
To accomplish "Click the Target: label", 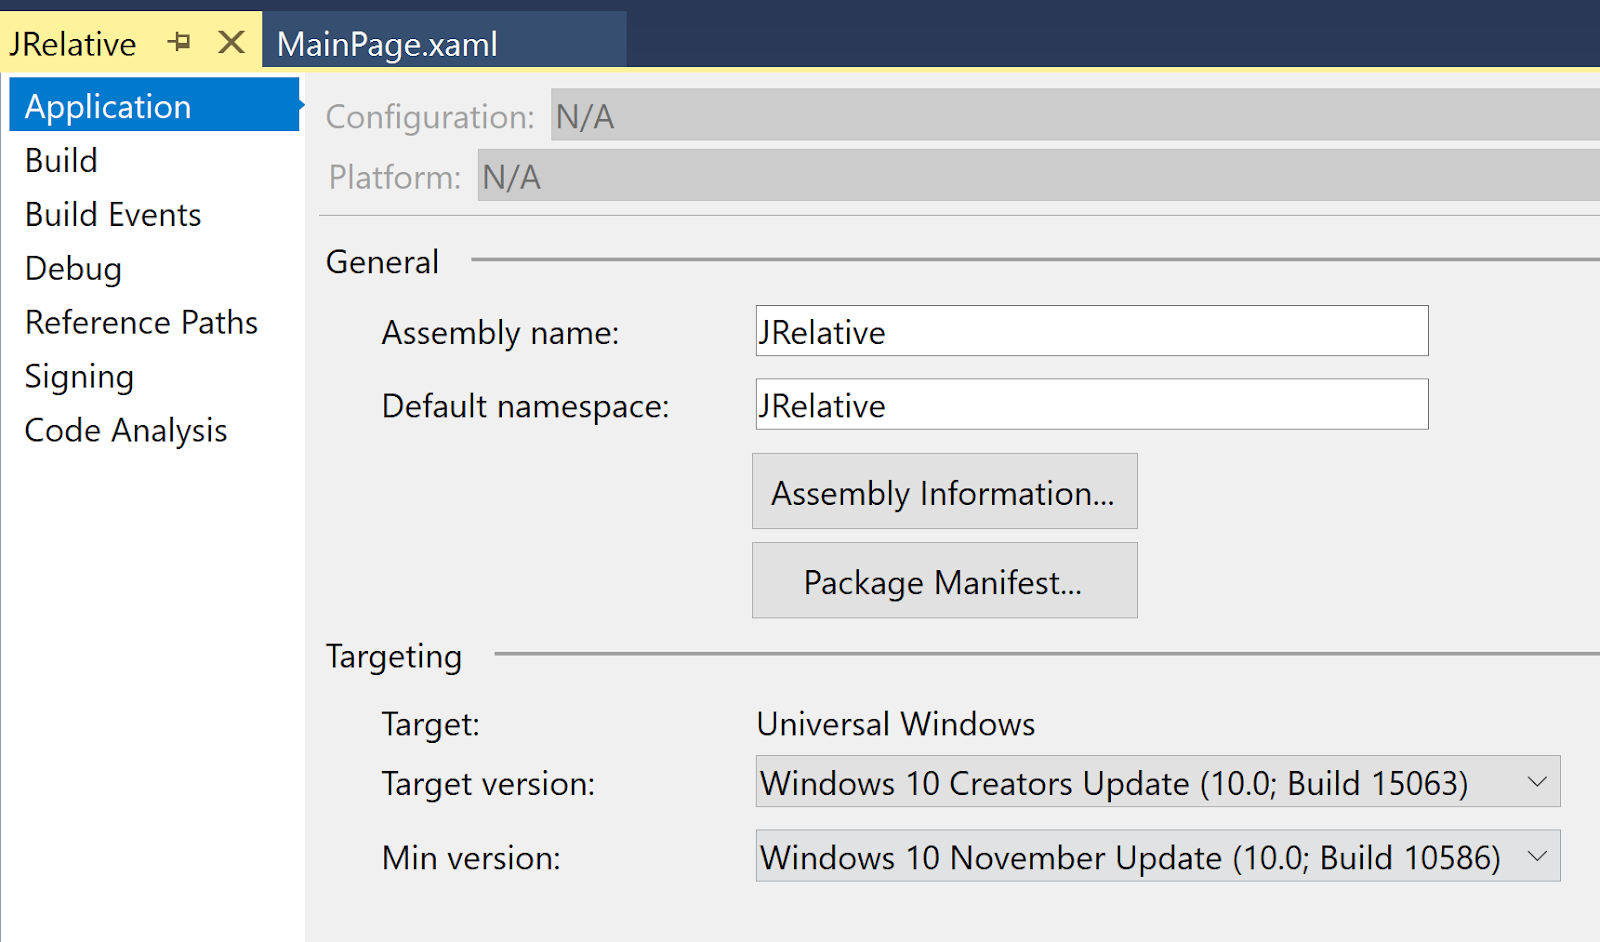I will point(430,724).
